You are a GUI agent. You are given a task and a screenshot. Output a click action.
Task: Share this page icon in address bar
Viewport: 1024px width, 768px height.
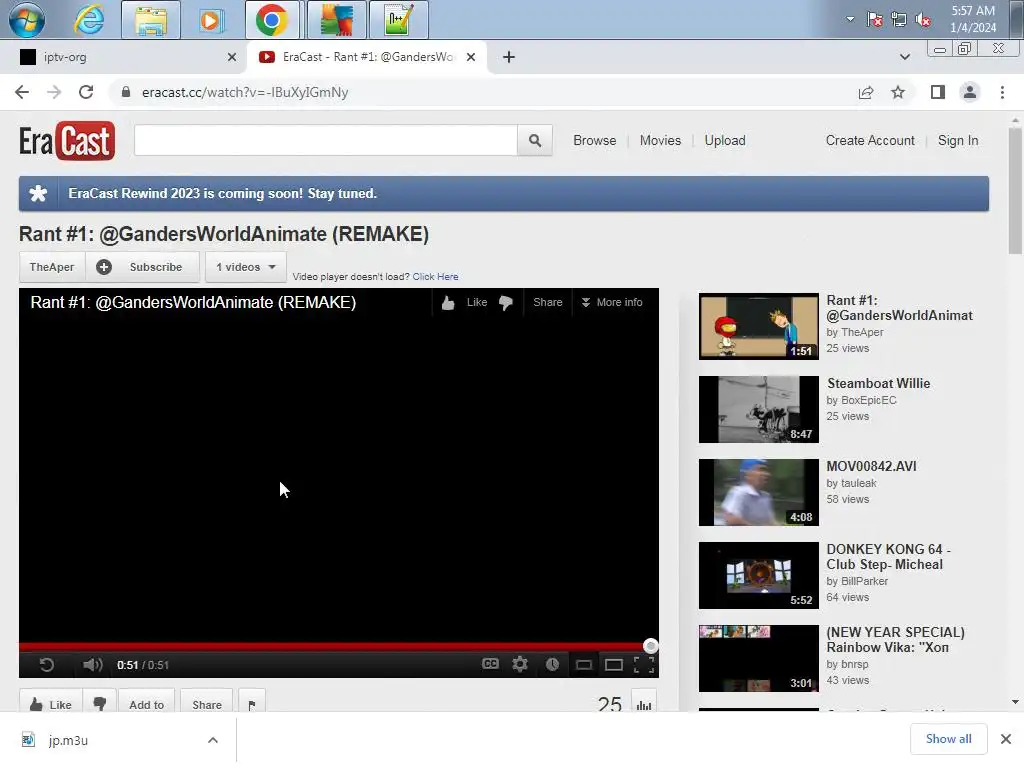point(866,92)
